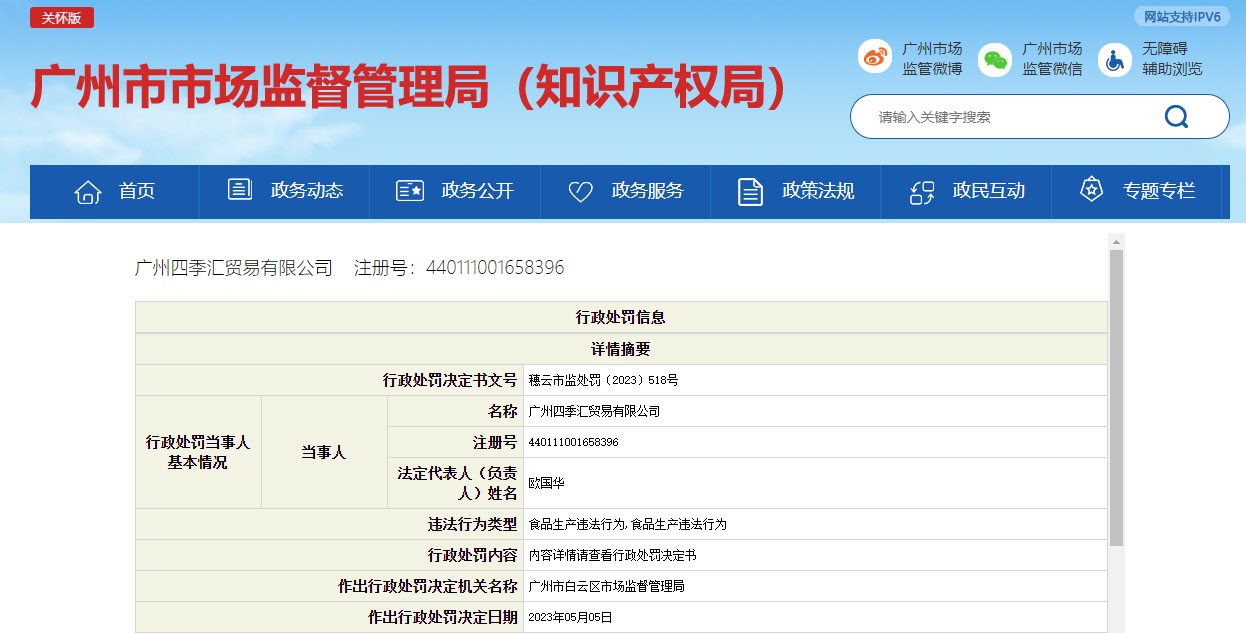Click the page icon beside 政策法规

coord(751,191)
